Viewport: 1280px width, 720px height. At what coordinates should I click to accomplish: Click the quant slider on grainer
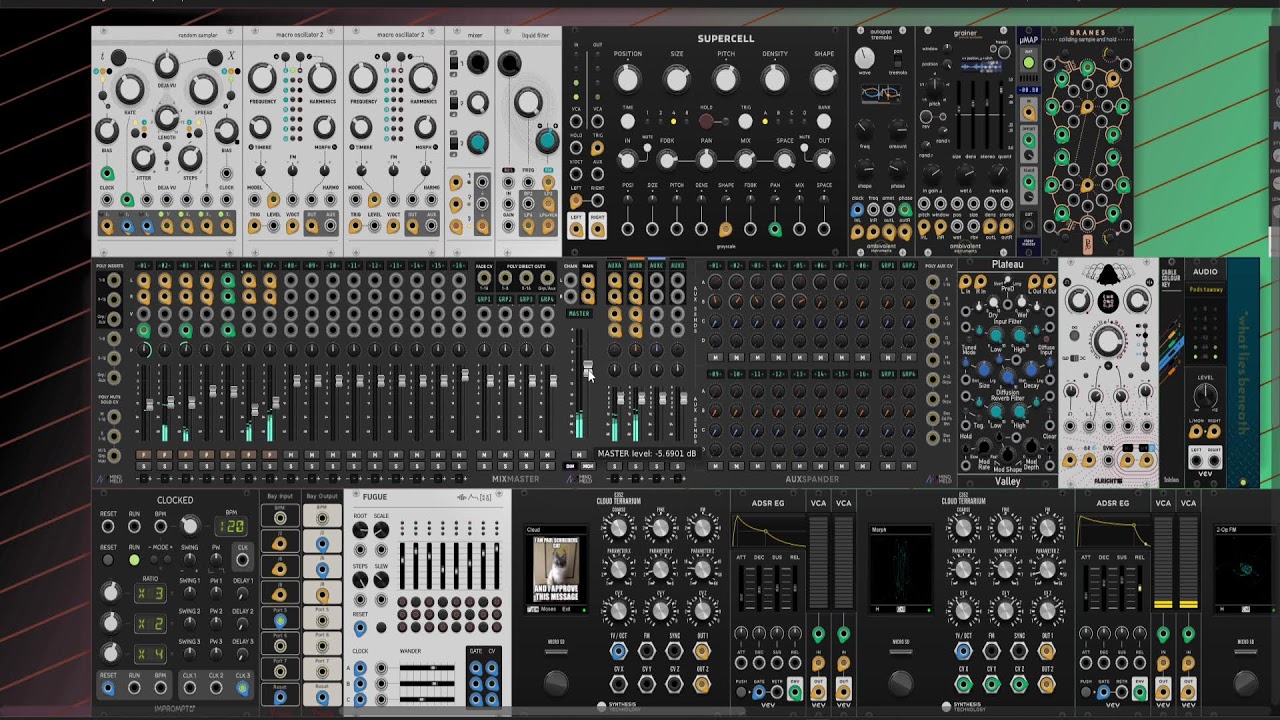pos(1003,116)
